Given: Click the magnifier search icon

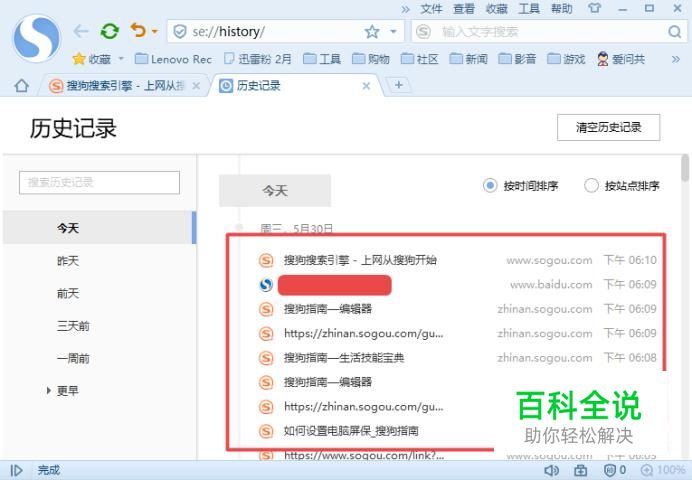Looking at the screenshot, I should 674,32.
